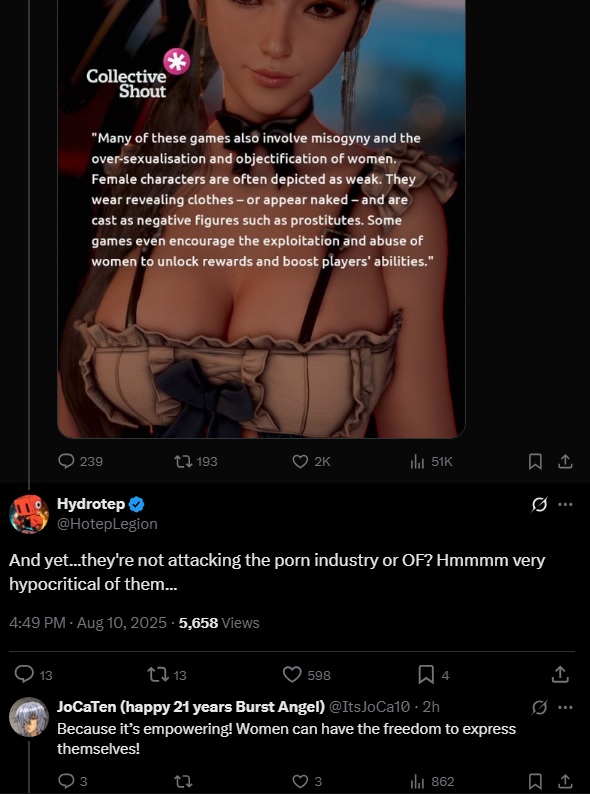Open JoCaTen's profile avatar
Image resolution: width=590 pixels, height=794 pixels.
pyautogui.click(x=29, y=717)
